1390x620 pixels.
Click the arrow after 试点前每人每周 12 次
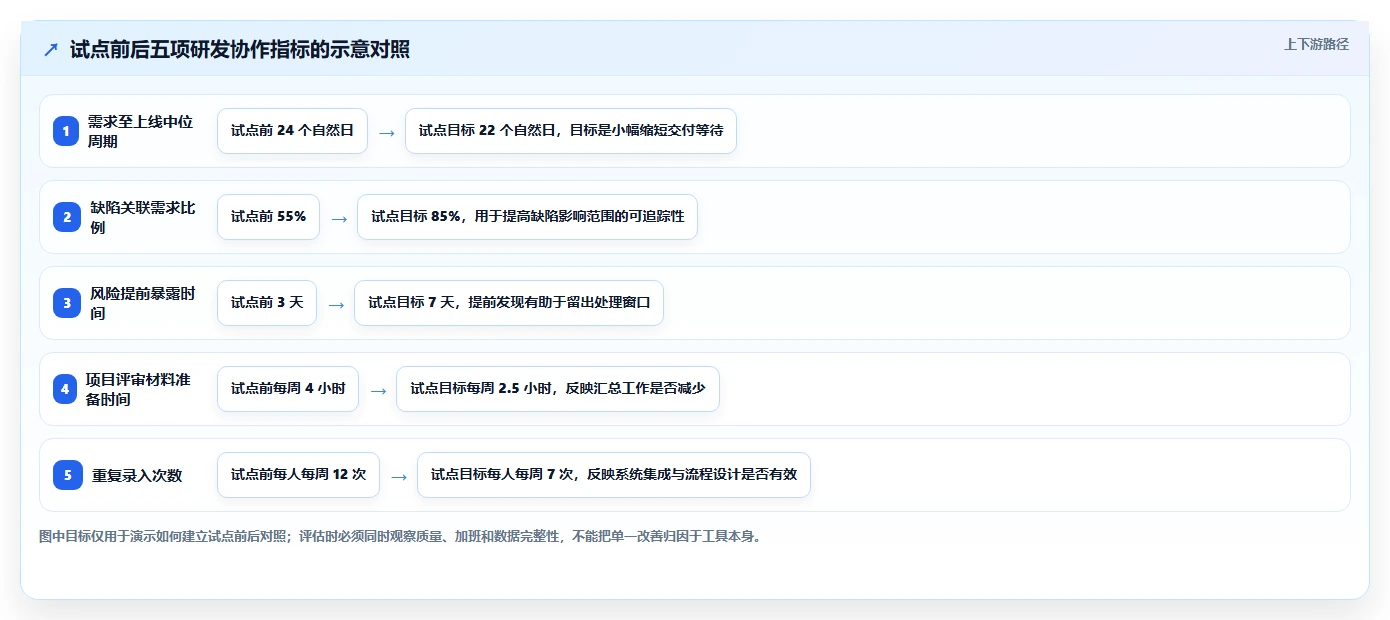[399, 476]
